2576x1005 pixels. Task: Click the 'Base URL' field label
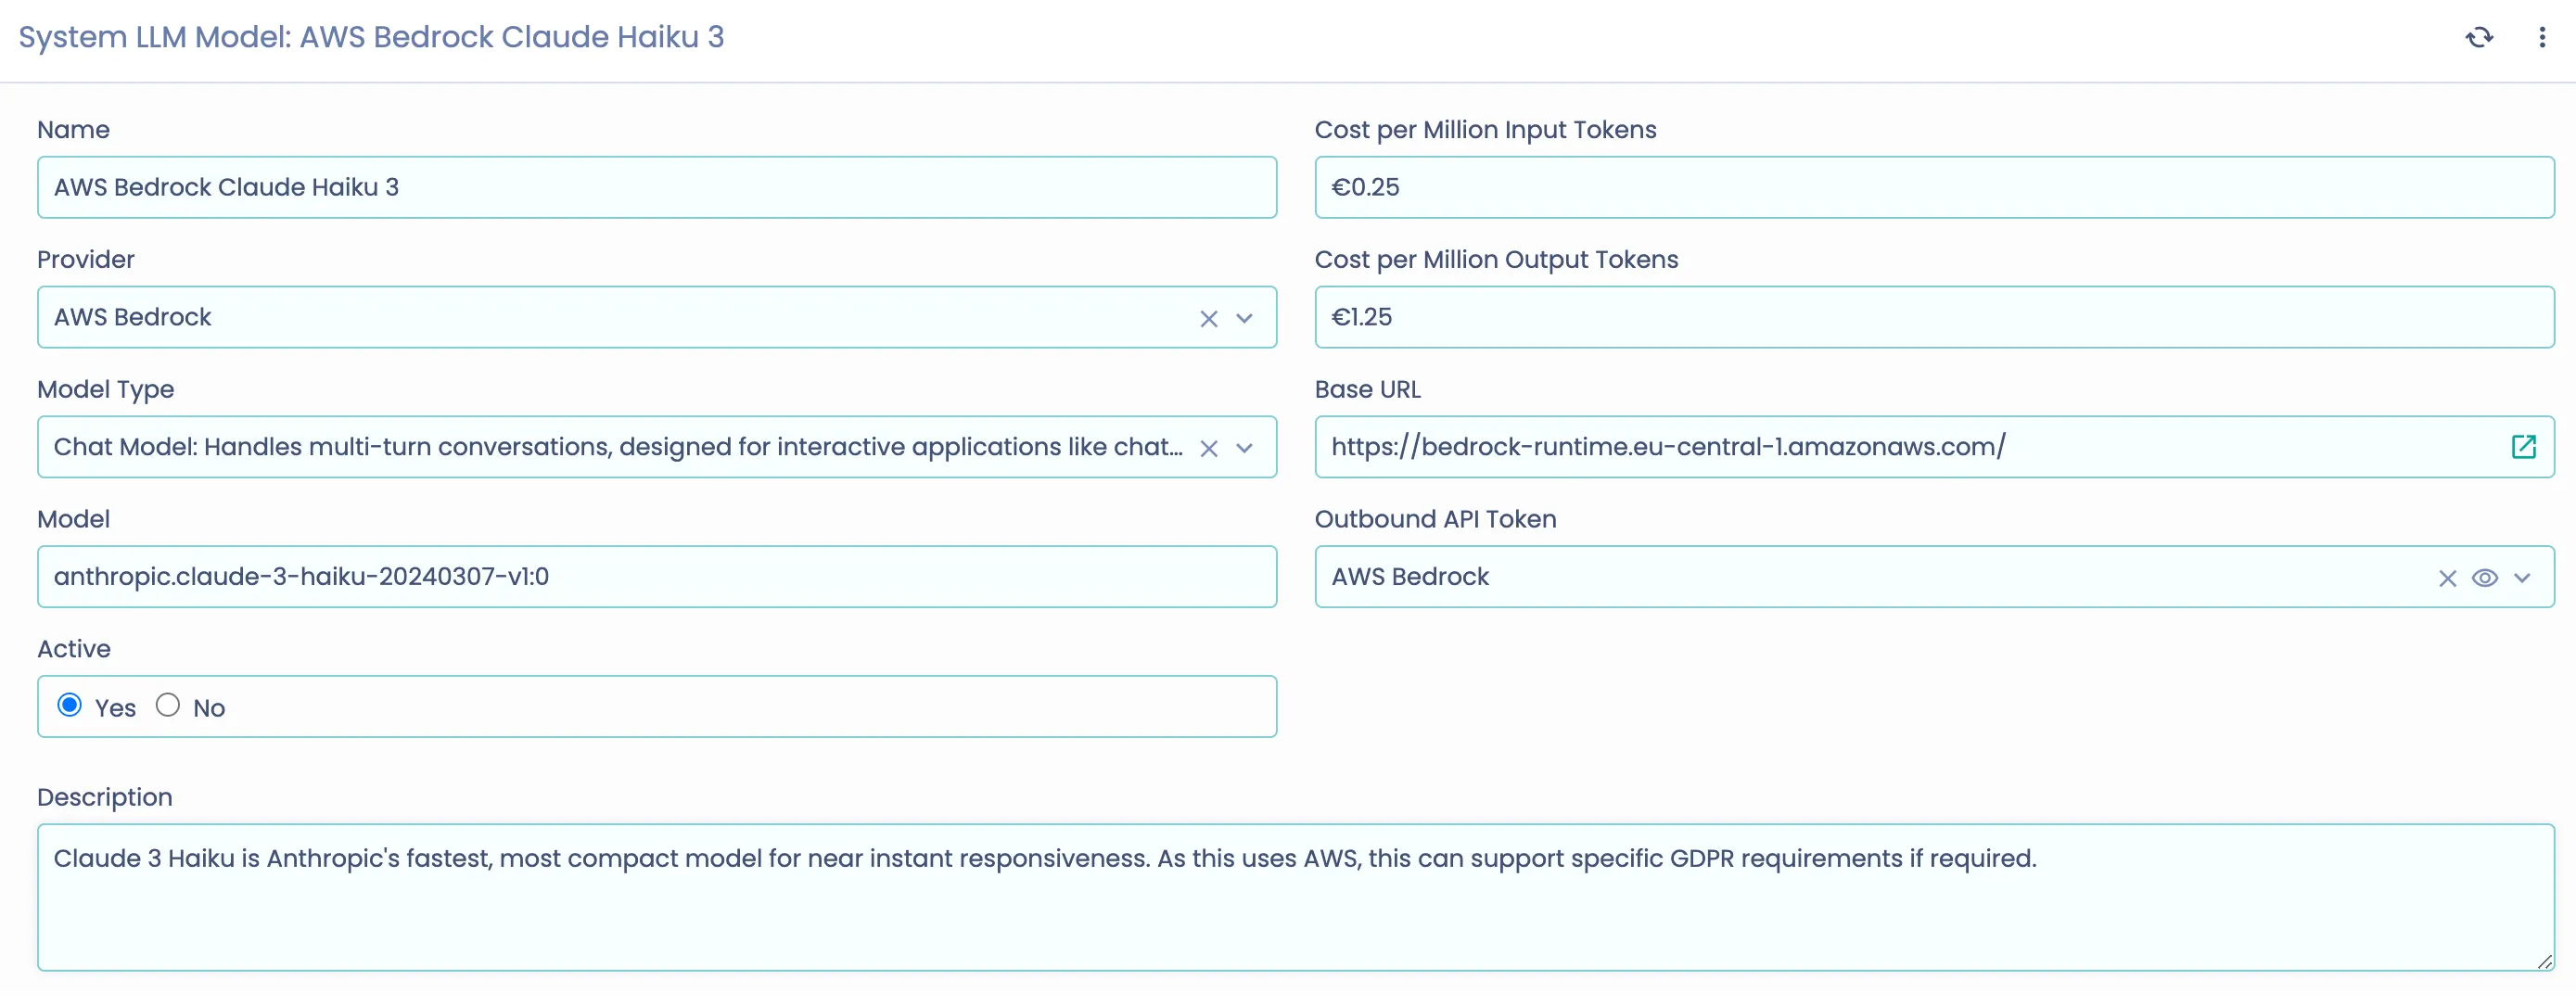[x=1367, y=390]
